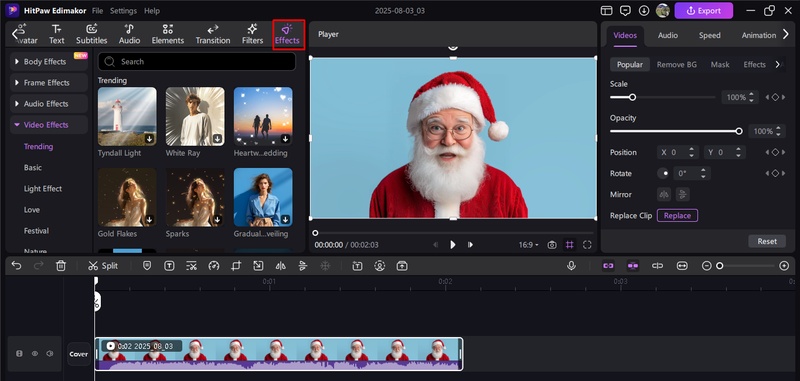
Task: Select the Remove BG sub-tab
Action: [x=677, y=64]
